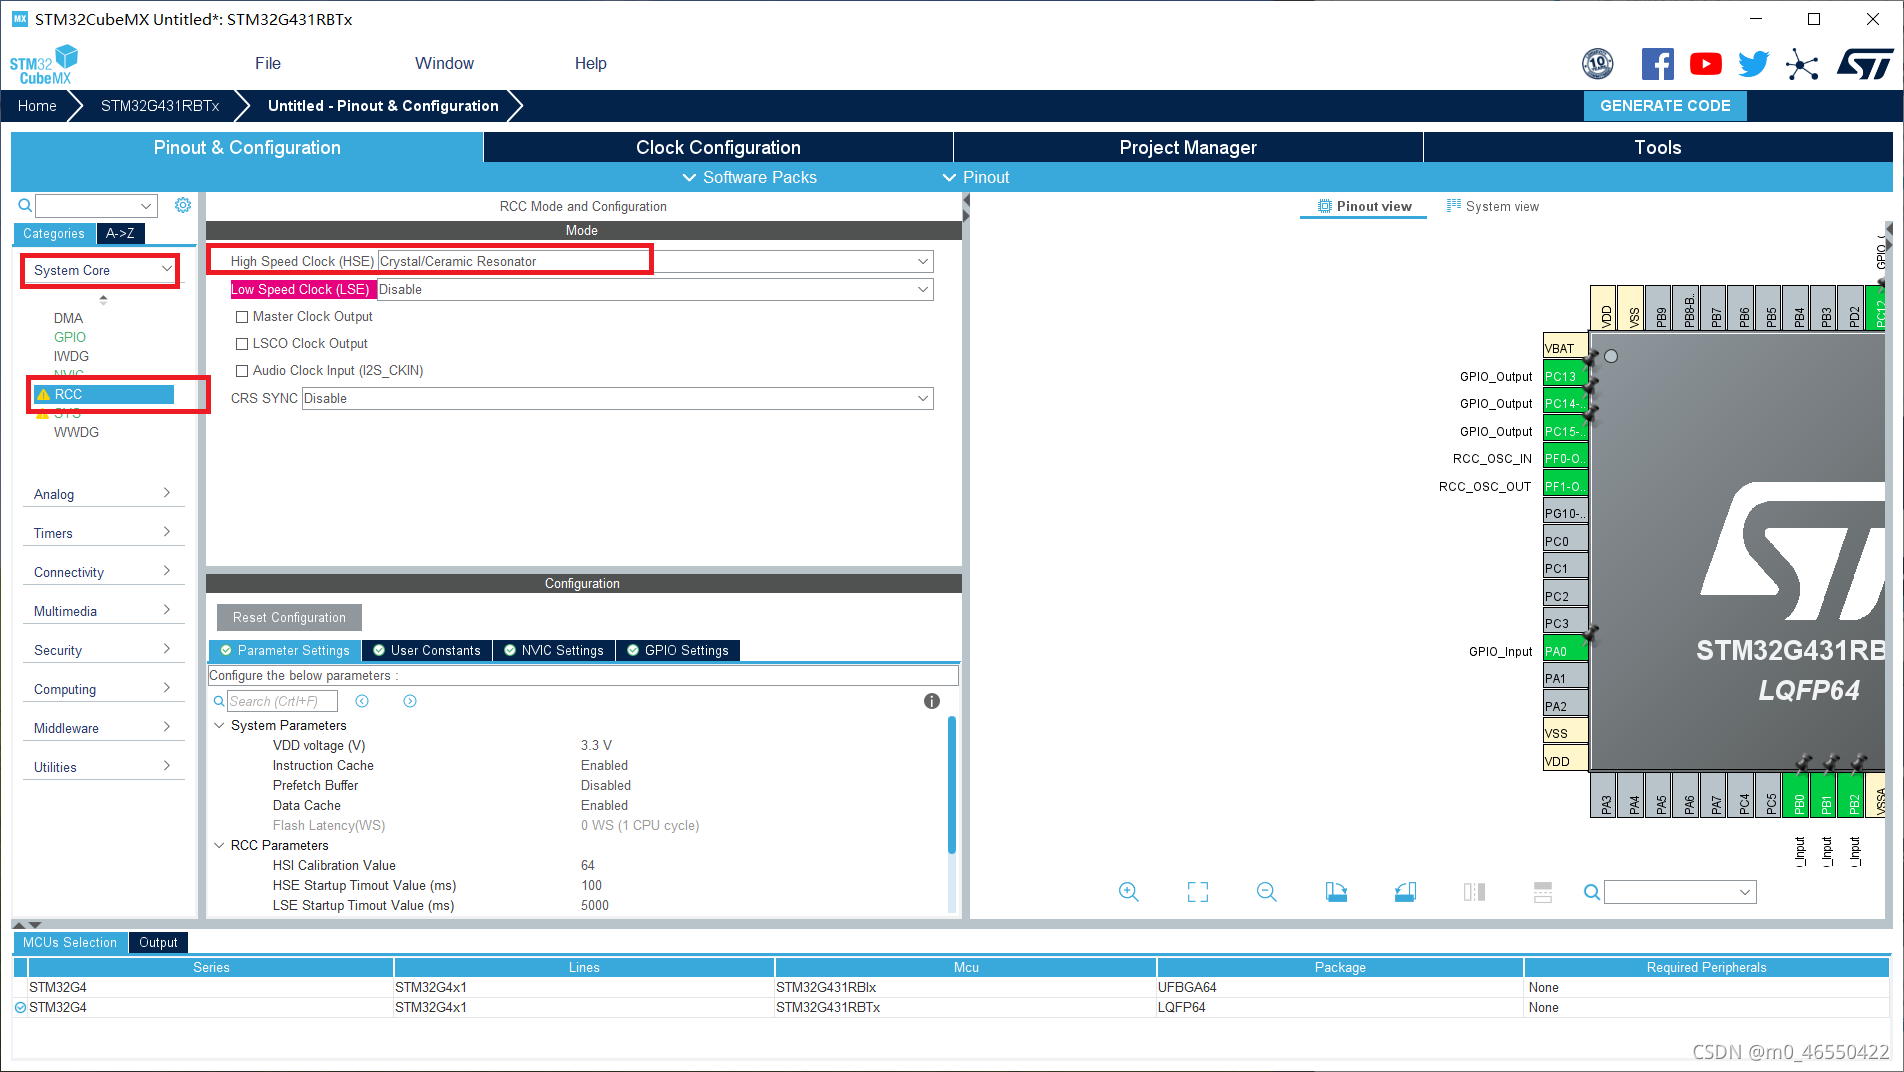Open the Software Packs dropdown

click(749, 177)
